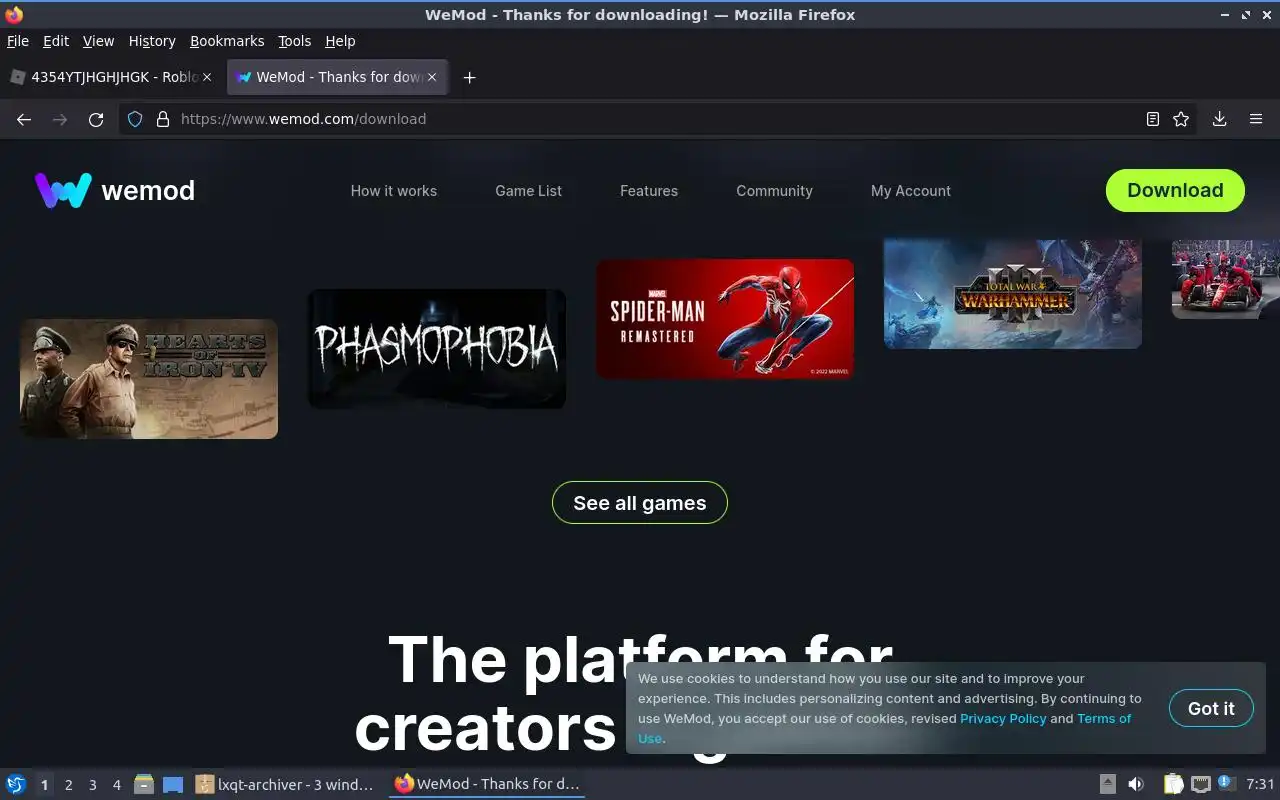Select the Total War Warhammer III card
Screen dimensions: 1280x800
pyautogui.click(x=1013, y=294)
